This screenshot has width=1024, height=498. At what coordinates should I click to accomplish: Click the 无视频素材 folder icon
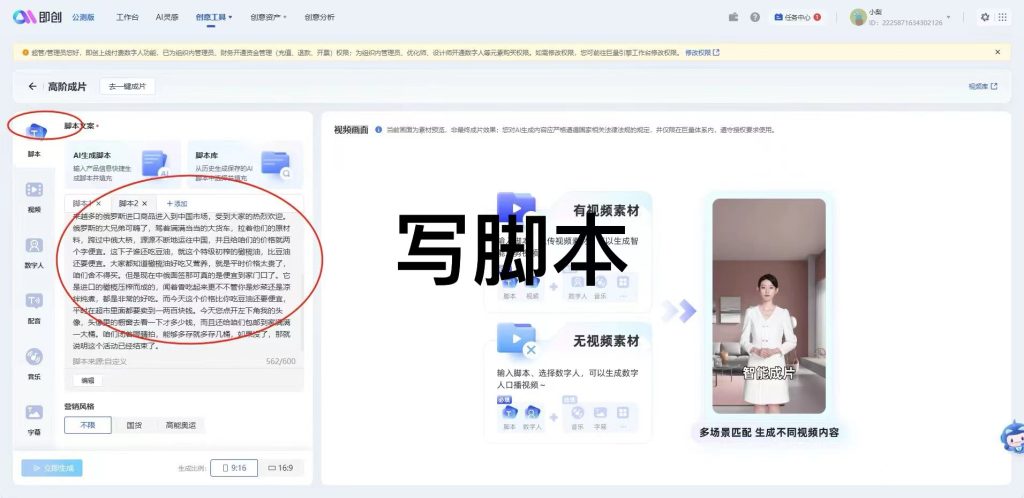[x=517, y=338]
